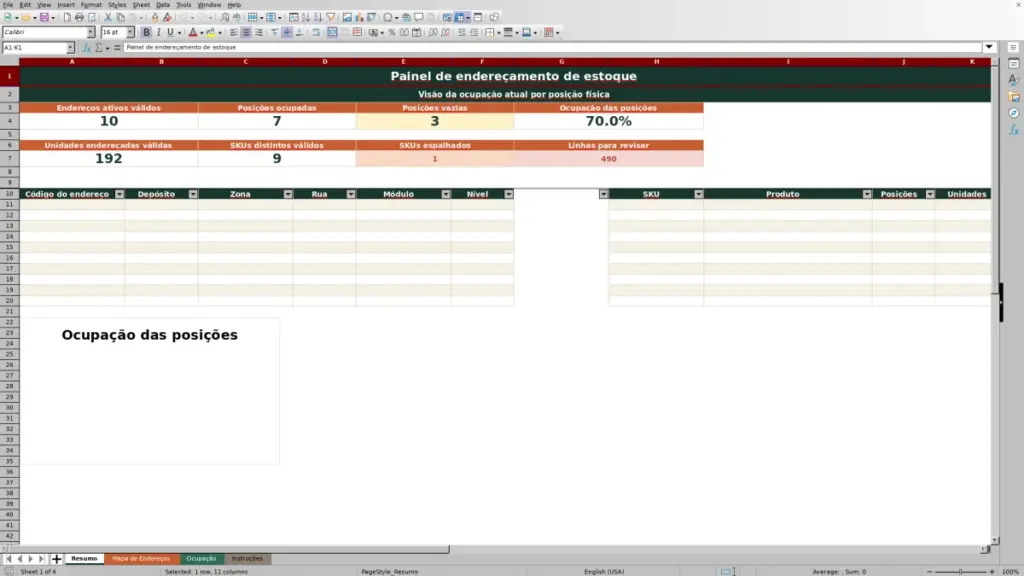
Task: Switch to the Ocupação sheet tab
Action: (x=201, y=559)
